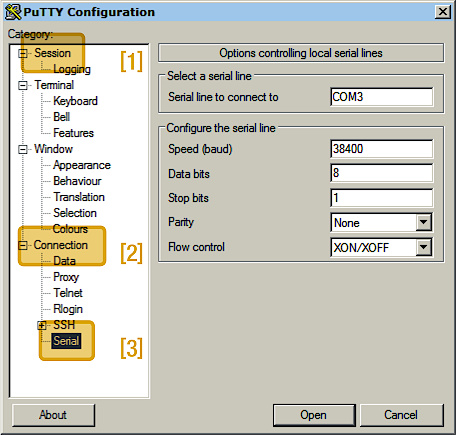Click the Stop bits field
The width and height of the screenshot is (456, 435).
[382, 198]
